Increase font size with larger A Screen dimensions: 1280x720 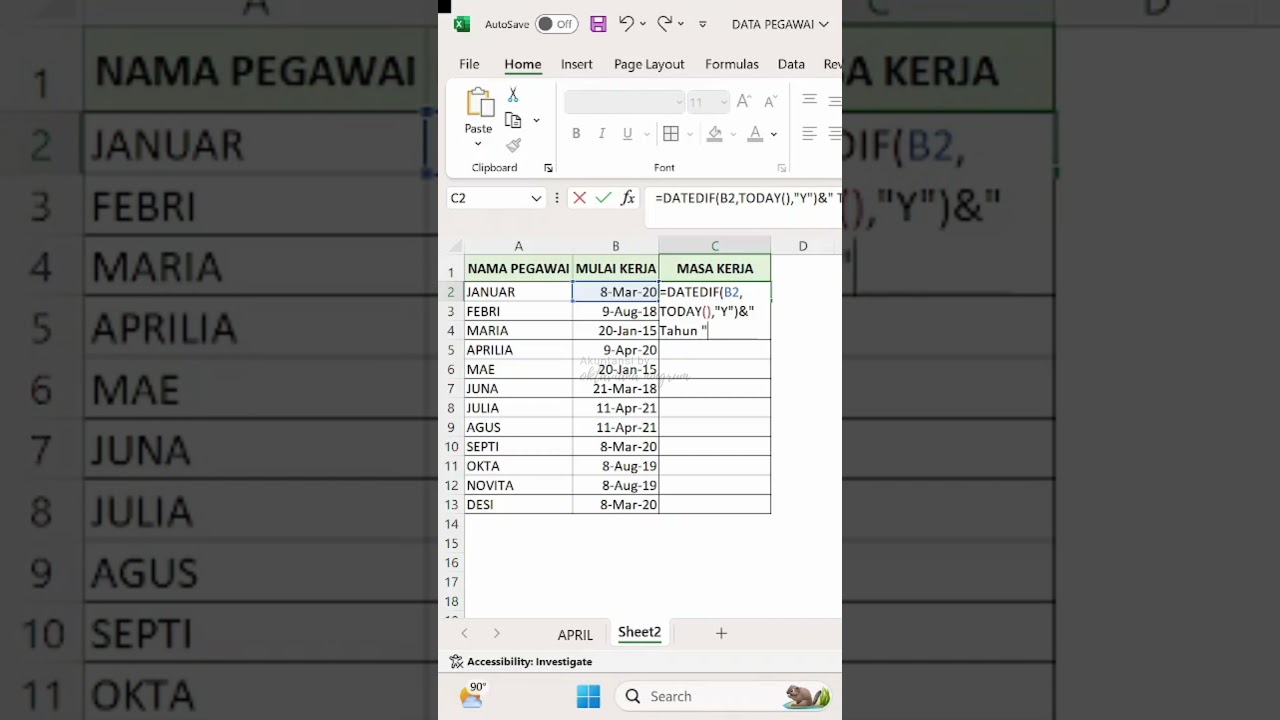pos(743,102)
